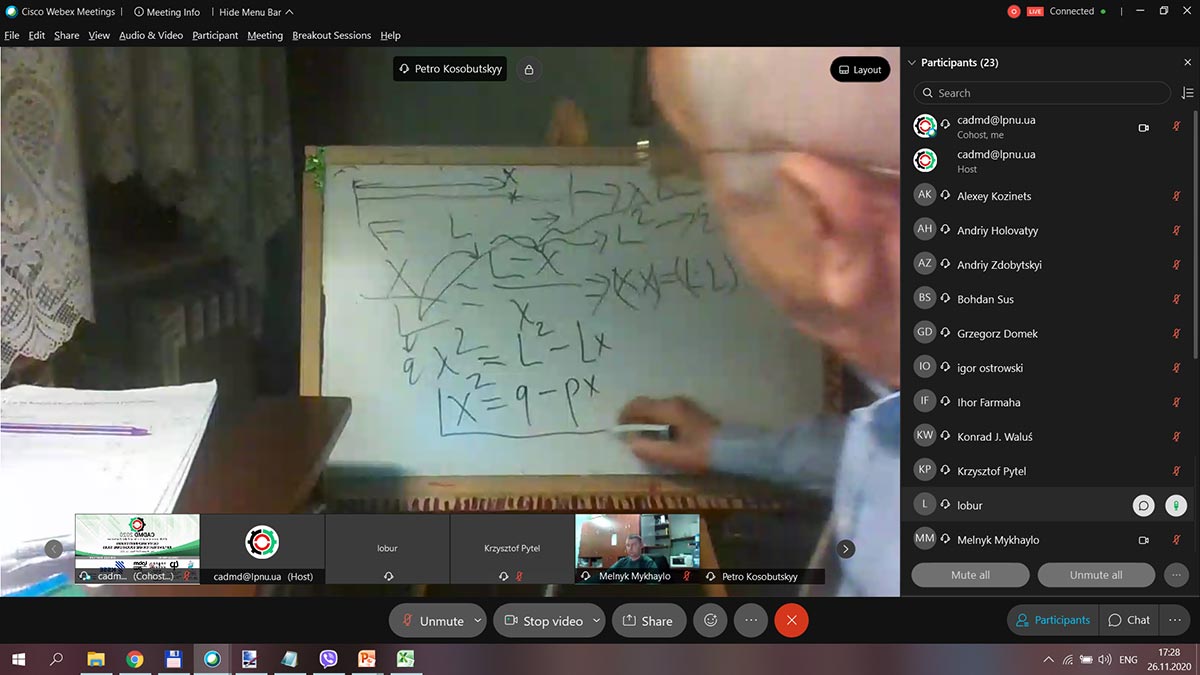Expand the audio options arrow beside Unmute
This screenshot has height=675, width=1200.
click(478, 620)
